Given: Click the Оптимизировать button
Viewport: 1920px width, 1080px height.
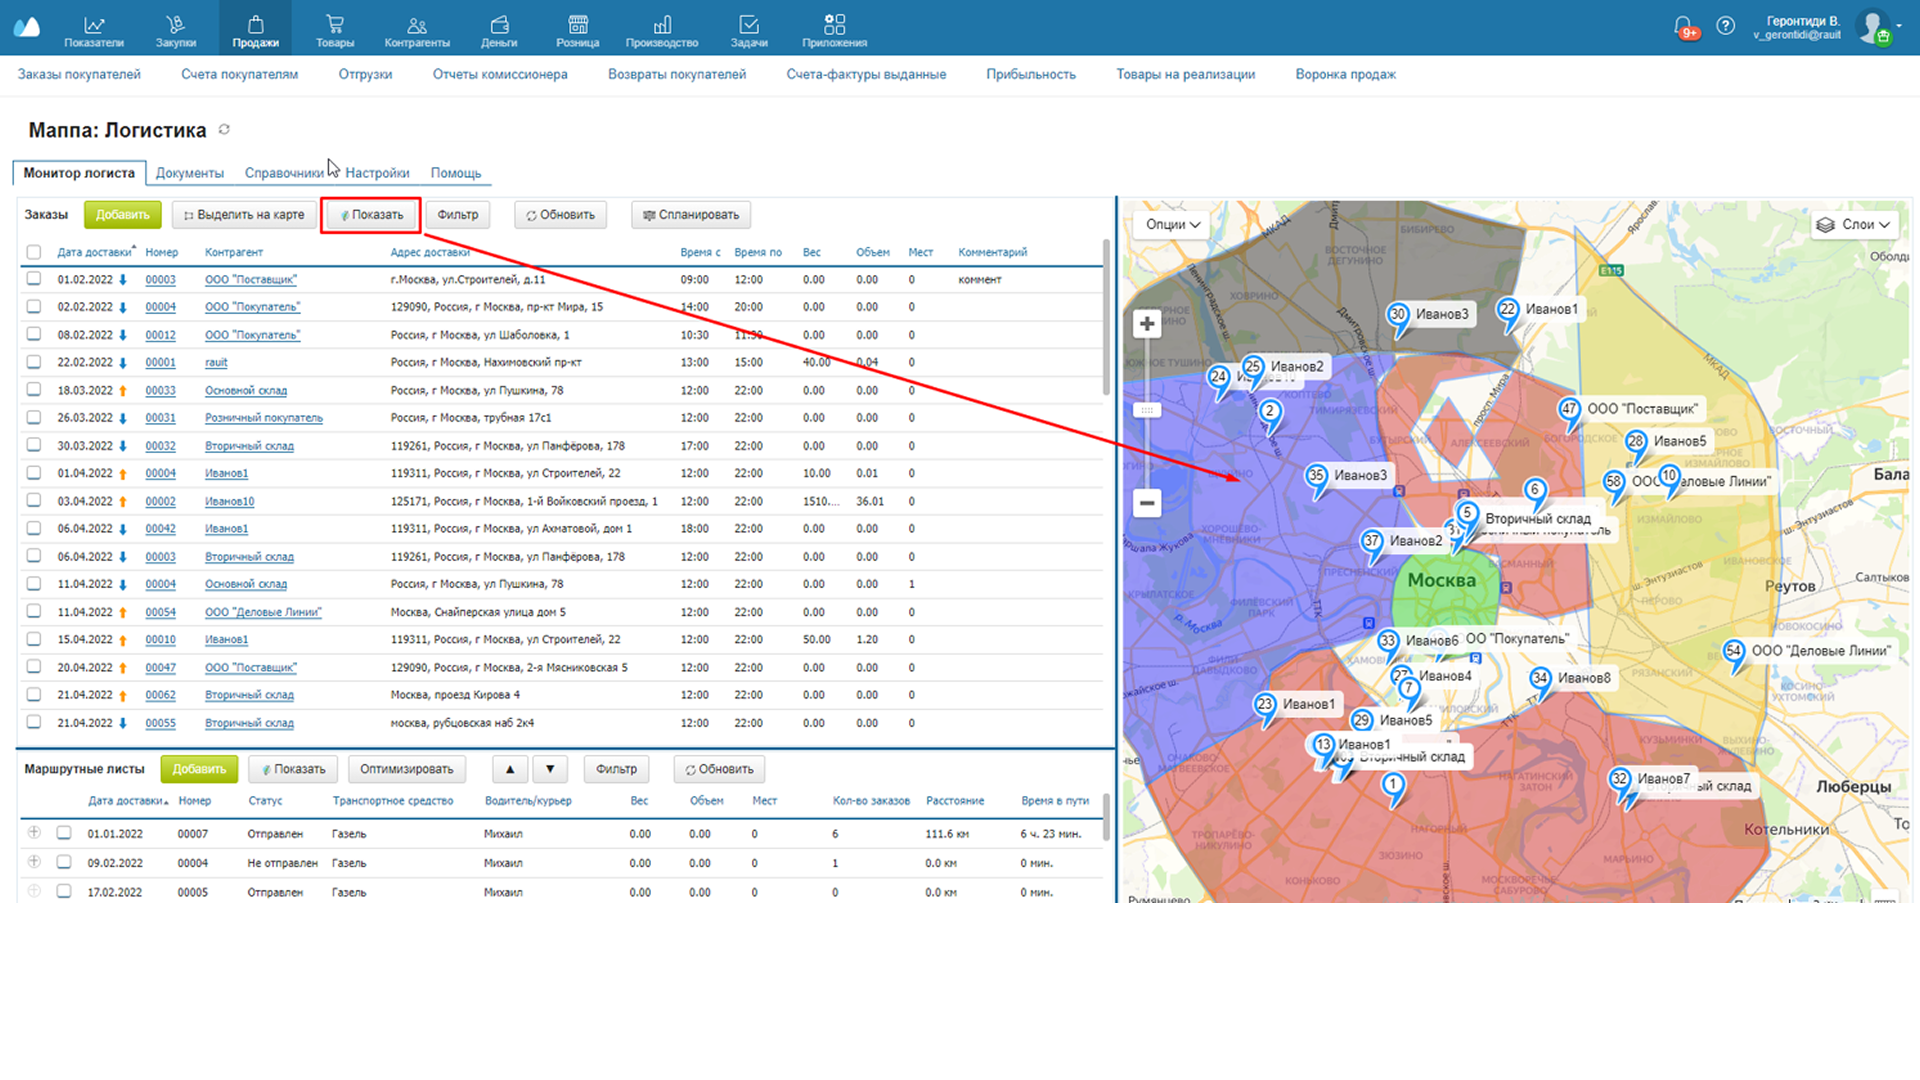Looking at the screenshot, I should tap(406, 769).
